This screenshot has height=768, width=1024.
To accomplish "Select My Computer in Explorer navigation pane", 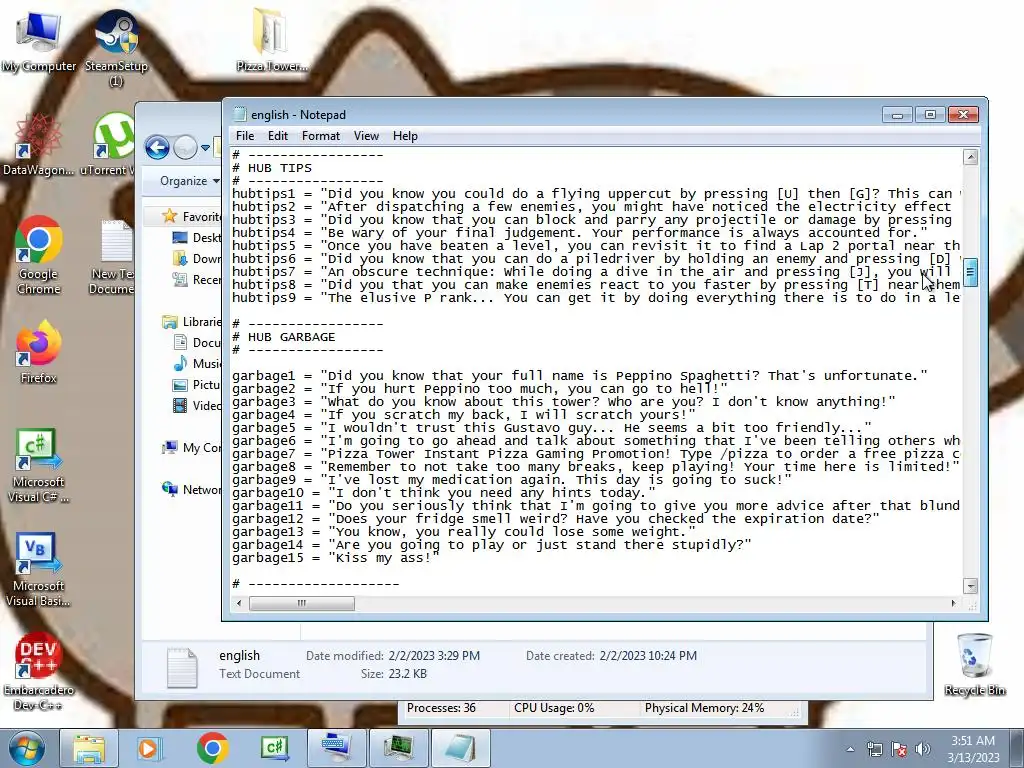I will coord(191,447).
